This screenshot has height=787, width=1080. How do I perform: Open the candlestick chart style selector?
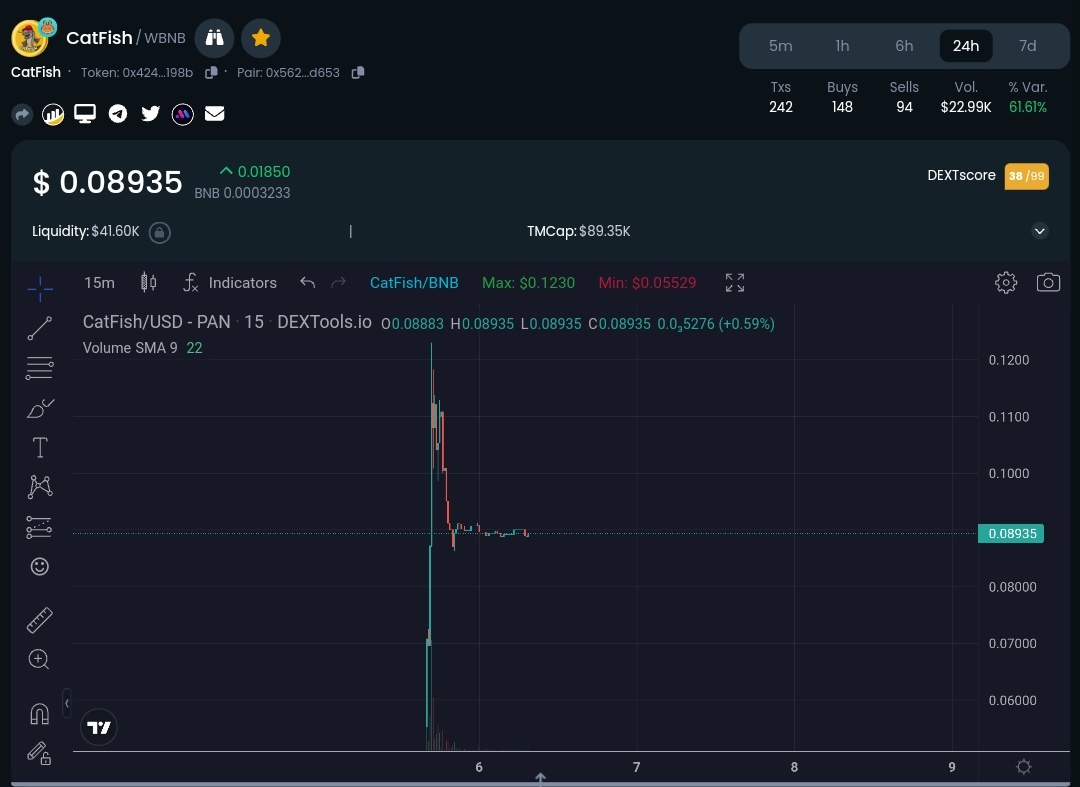tap(148, 282)
